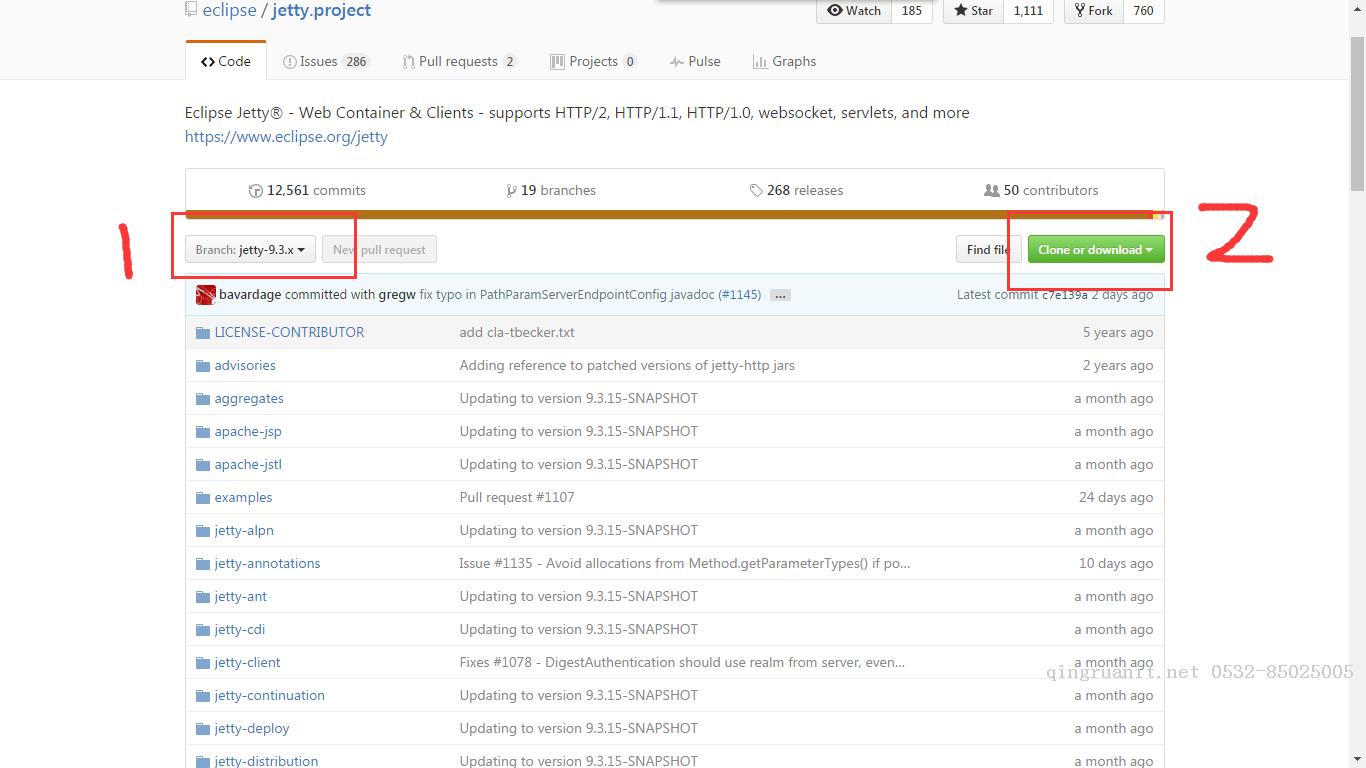Open the Pull requests tab
The width and height of the screenshot is (1366, 768).
click(x=459, y=61)
